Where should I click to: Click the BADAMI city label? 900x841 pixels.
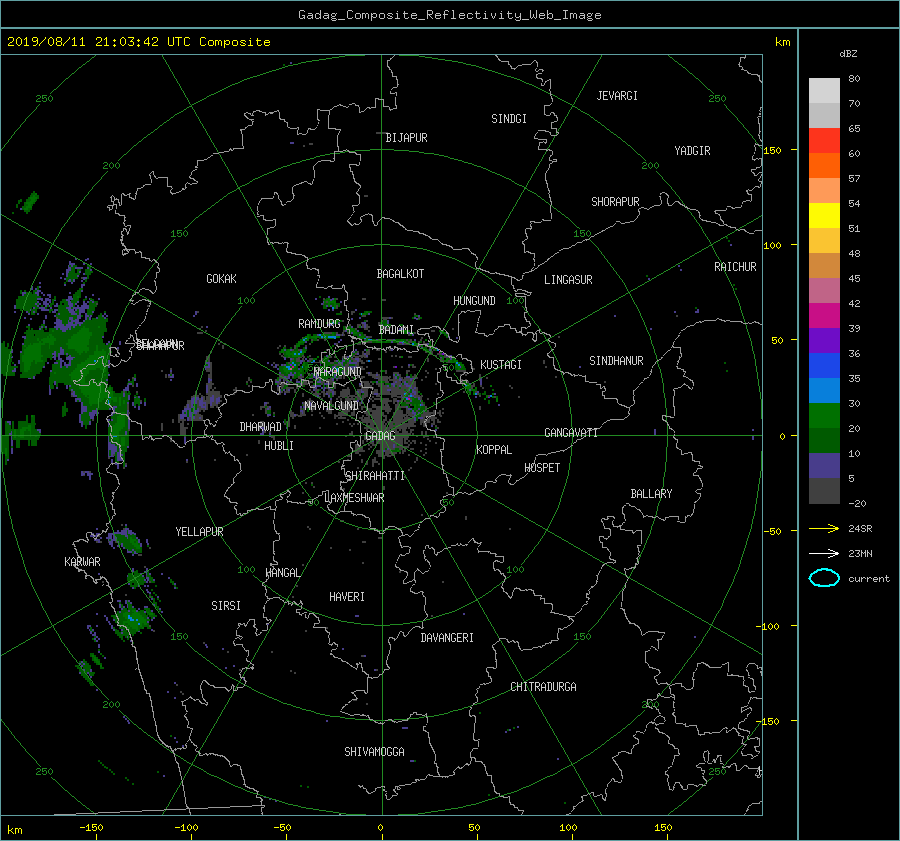pyautogui.click(x=396, y=330)
